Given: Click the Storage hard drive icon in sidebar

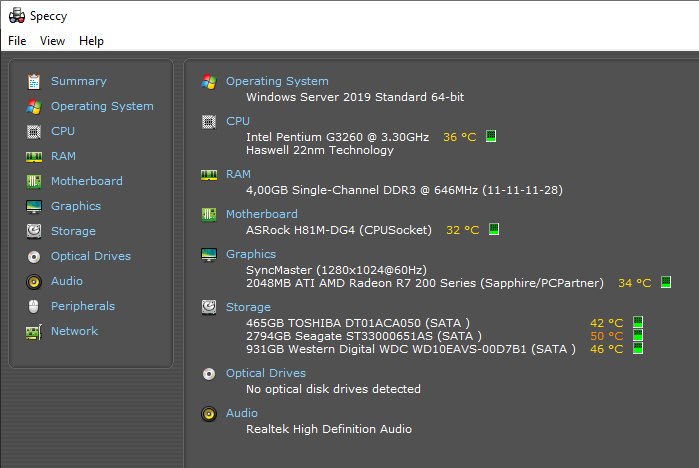Looking at the screenshot, I should 34,231.
